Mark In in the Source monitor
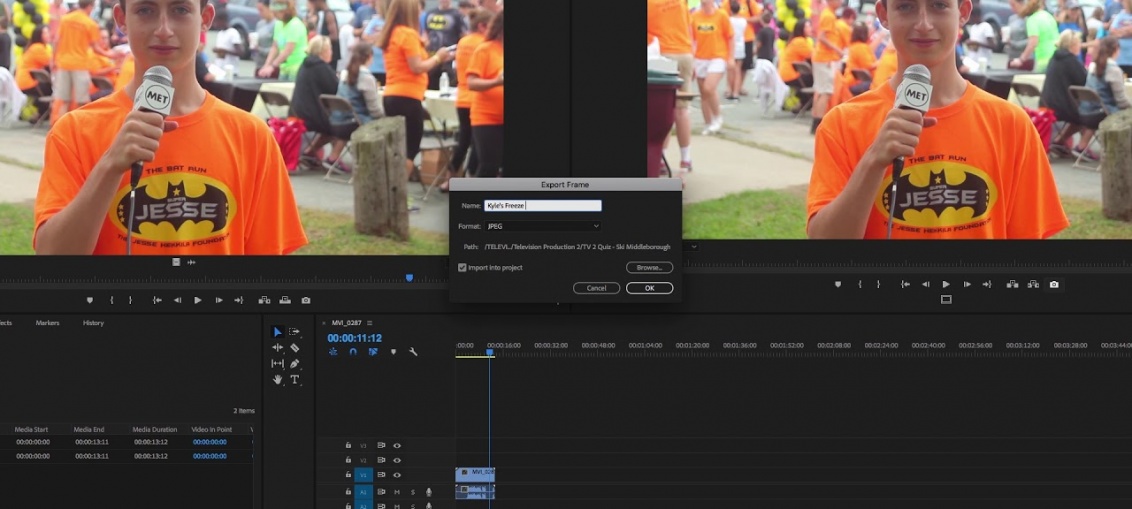The height and width of the screenshot is (509, 1132). click(111, 300)
